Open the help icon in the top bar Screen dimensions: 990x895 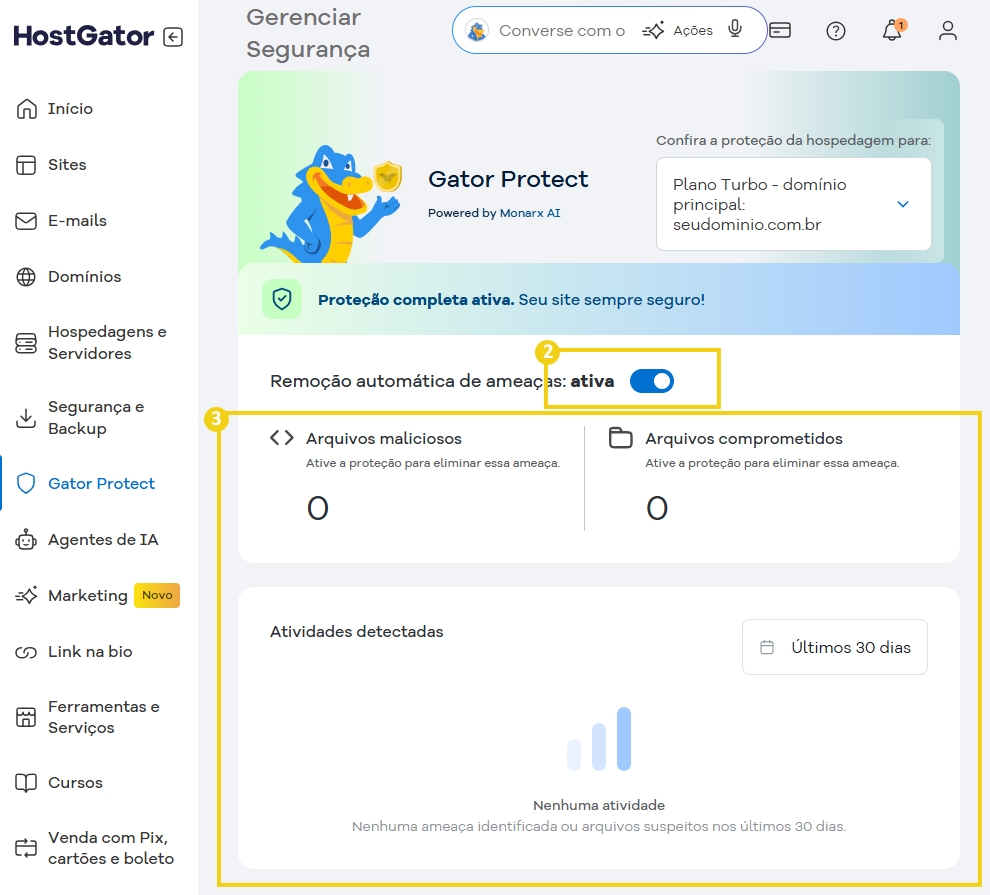point(836,30)
